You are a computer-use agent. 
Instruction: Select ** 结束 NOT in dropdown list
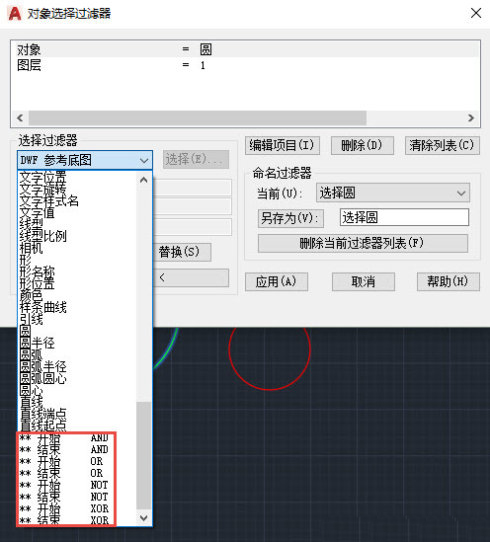point(66,497)
